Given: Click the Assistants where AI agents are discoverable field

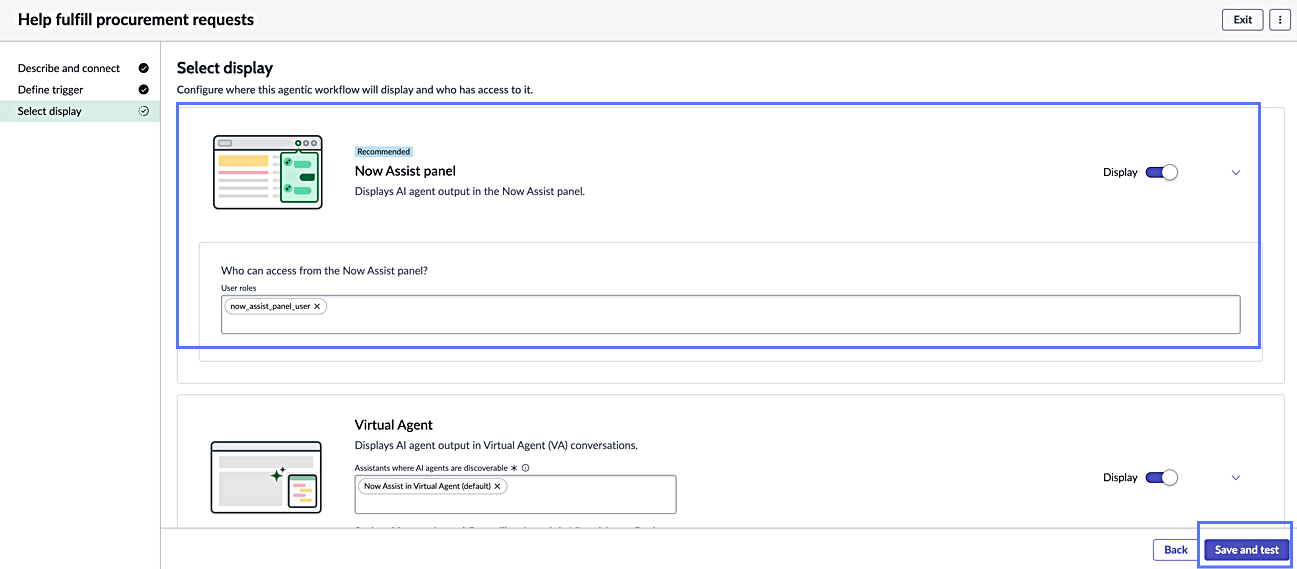Looking at the screenshot, I should click(516, 494).
